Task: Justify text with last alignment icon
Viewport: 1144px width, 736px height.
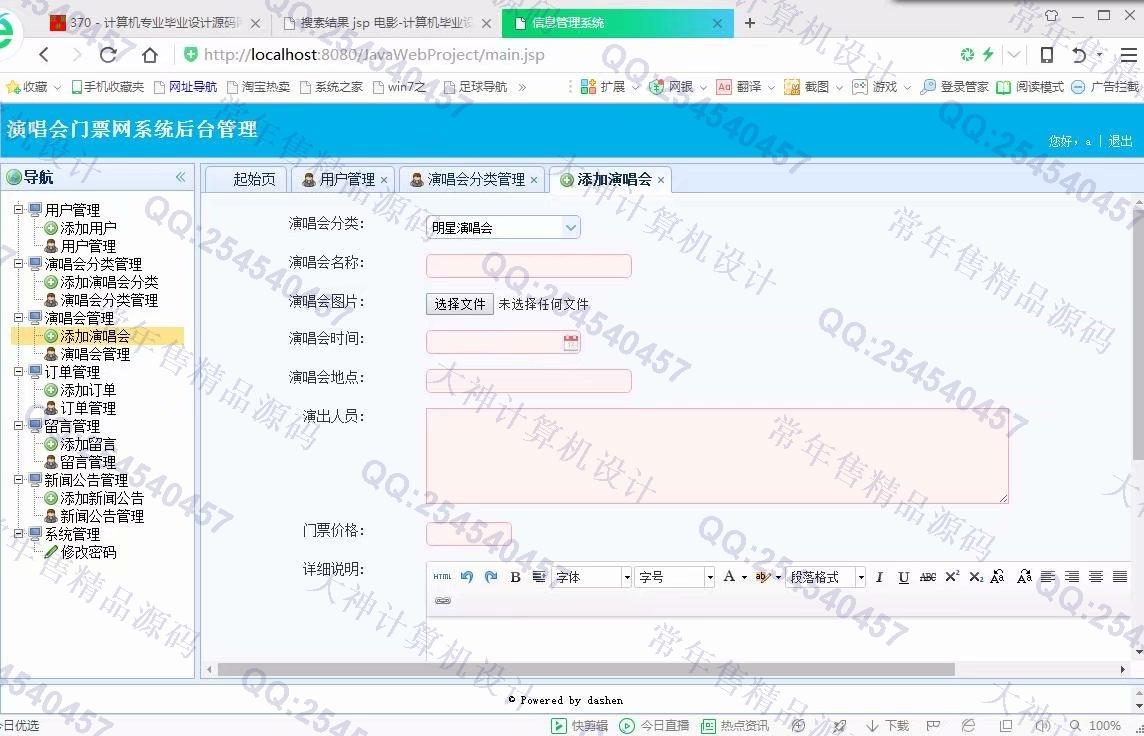Action: (x=1120, y=577)
